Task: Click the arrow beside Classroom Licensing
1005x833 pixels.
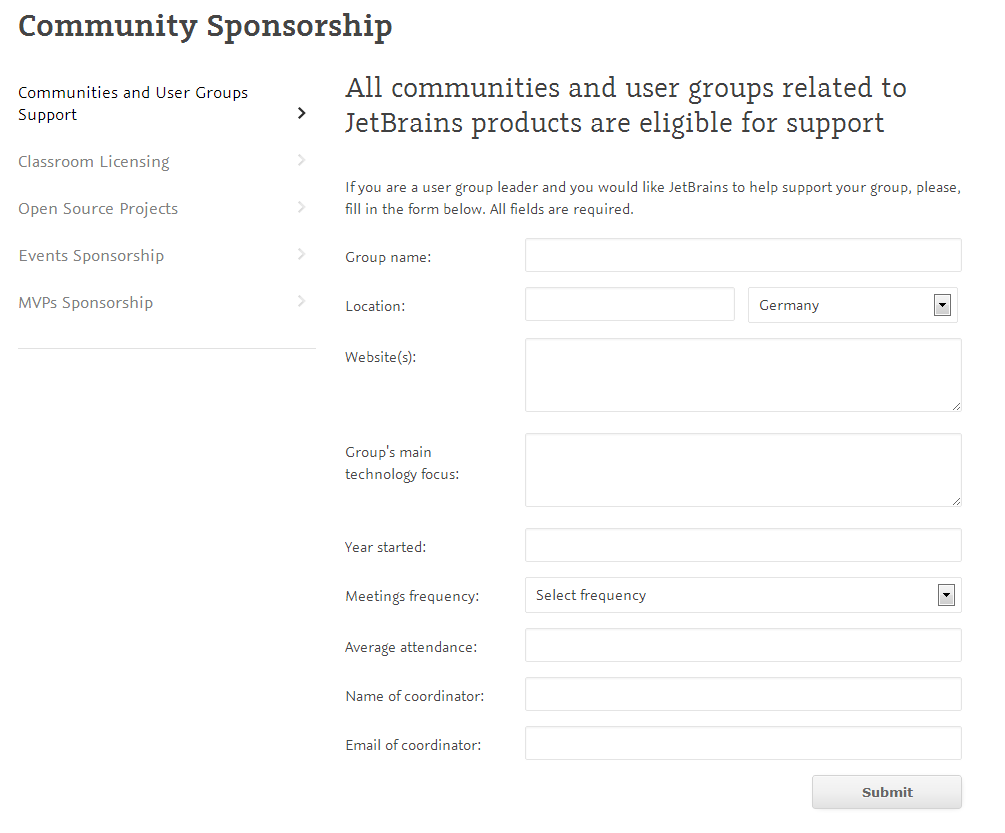Action: tap(301, 160)
